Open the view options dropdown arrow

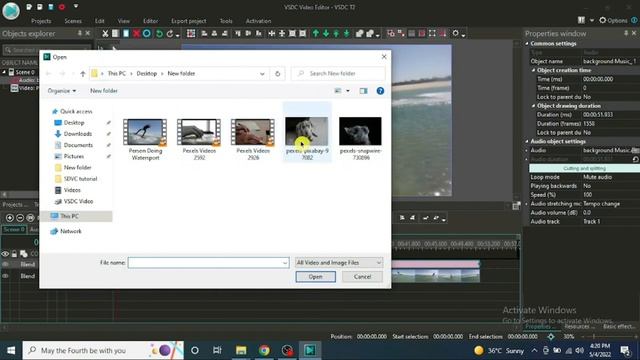pos(348,91)
